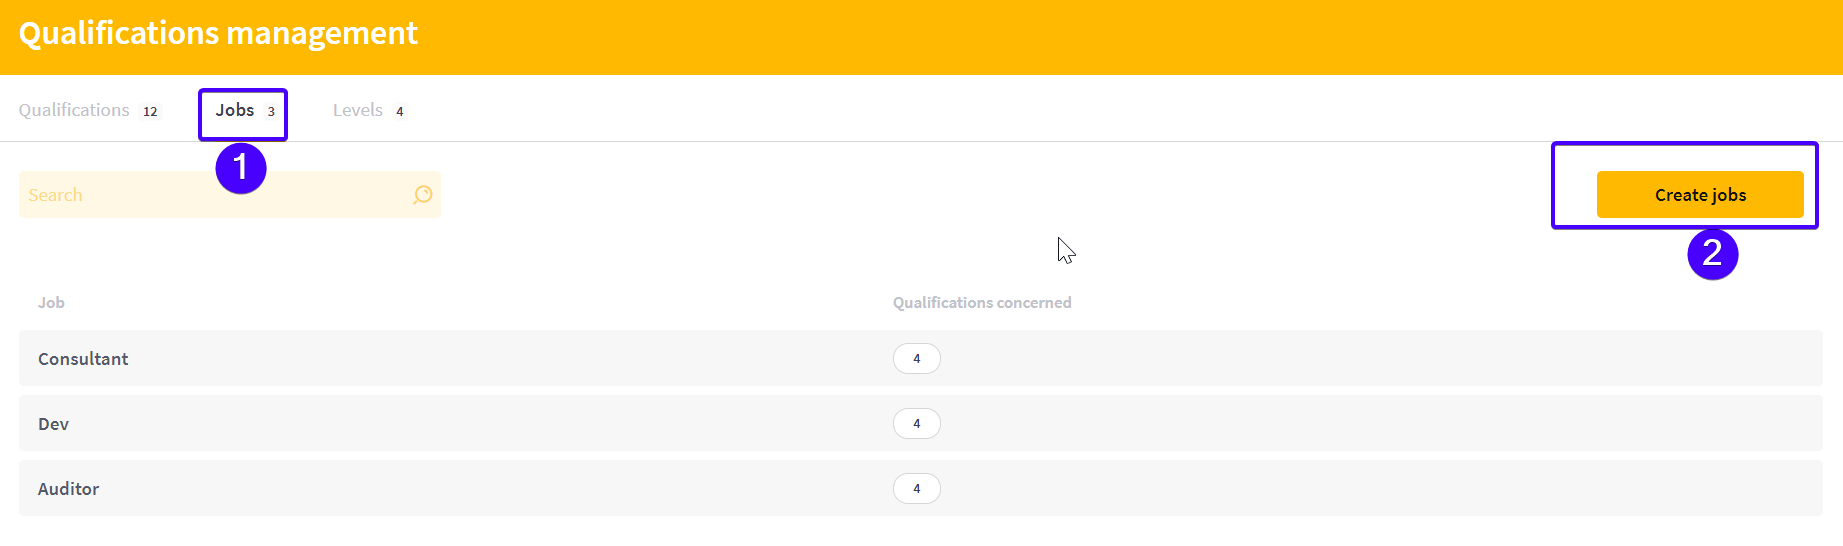Viewport: 1843px width, 546px height.
Task: Click Auditor's qualifications count badge
Action: pyautogui.click(x=917, y=489)
